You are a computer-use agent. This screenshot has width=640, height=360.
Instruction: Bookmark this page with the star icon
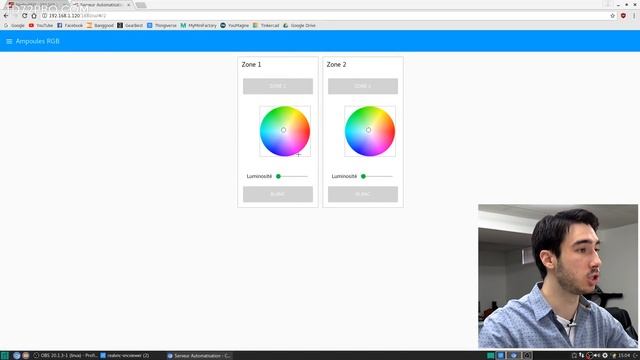tap(612, 16)
